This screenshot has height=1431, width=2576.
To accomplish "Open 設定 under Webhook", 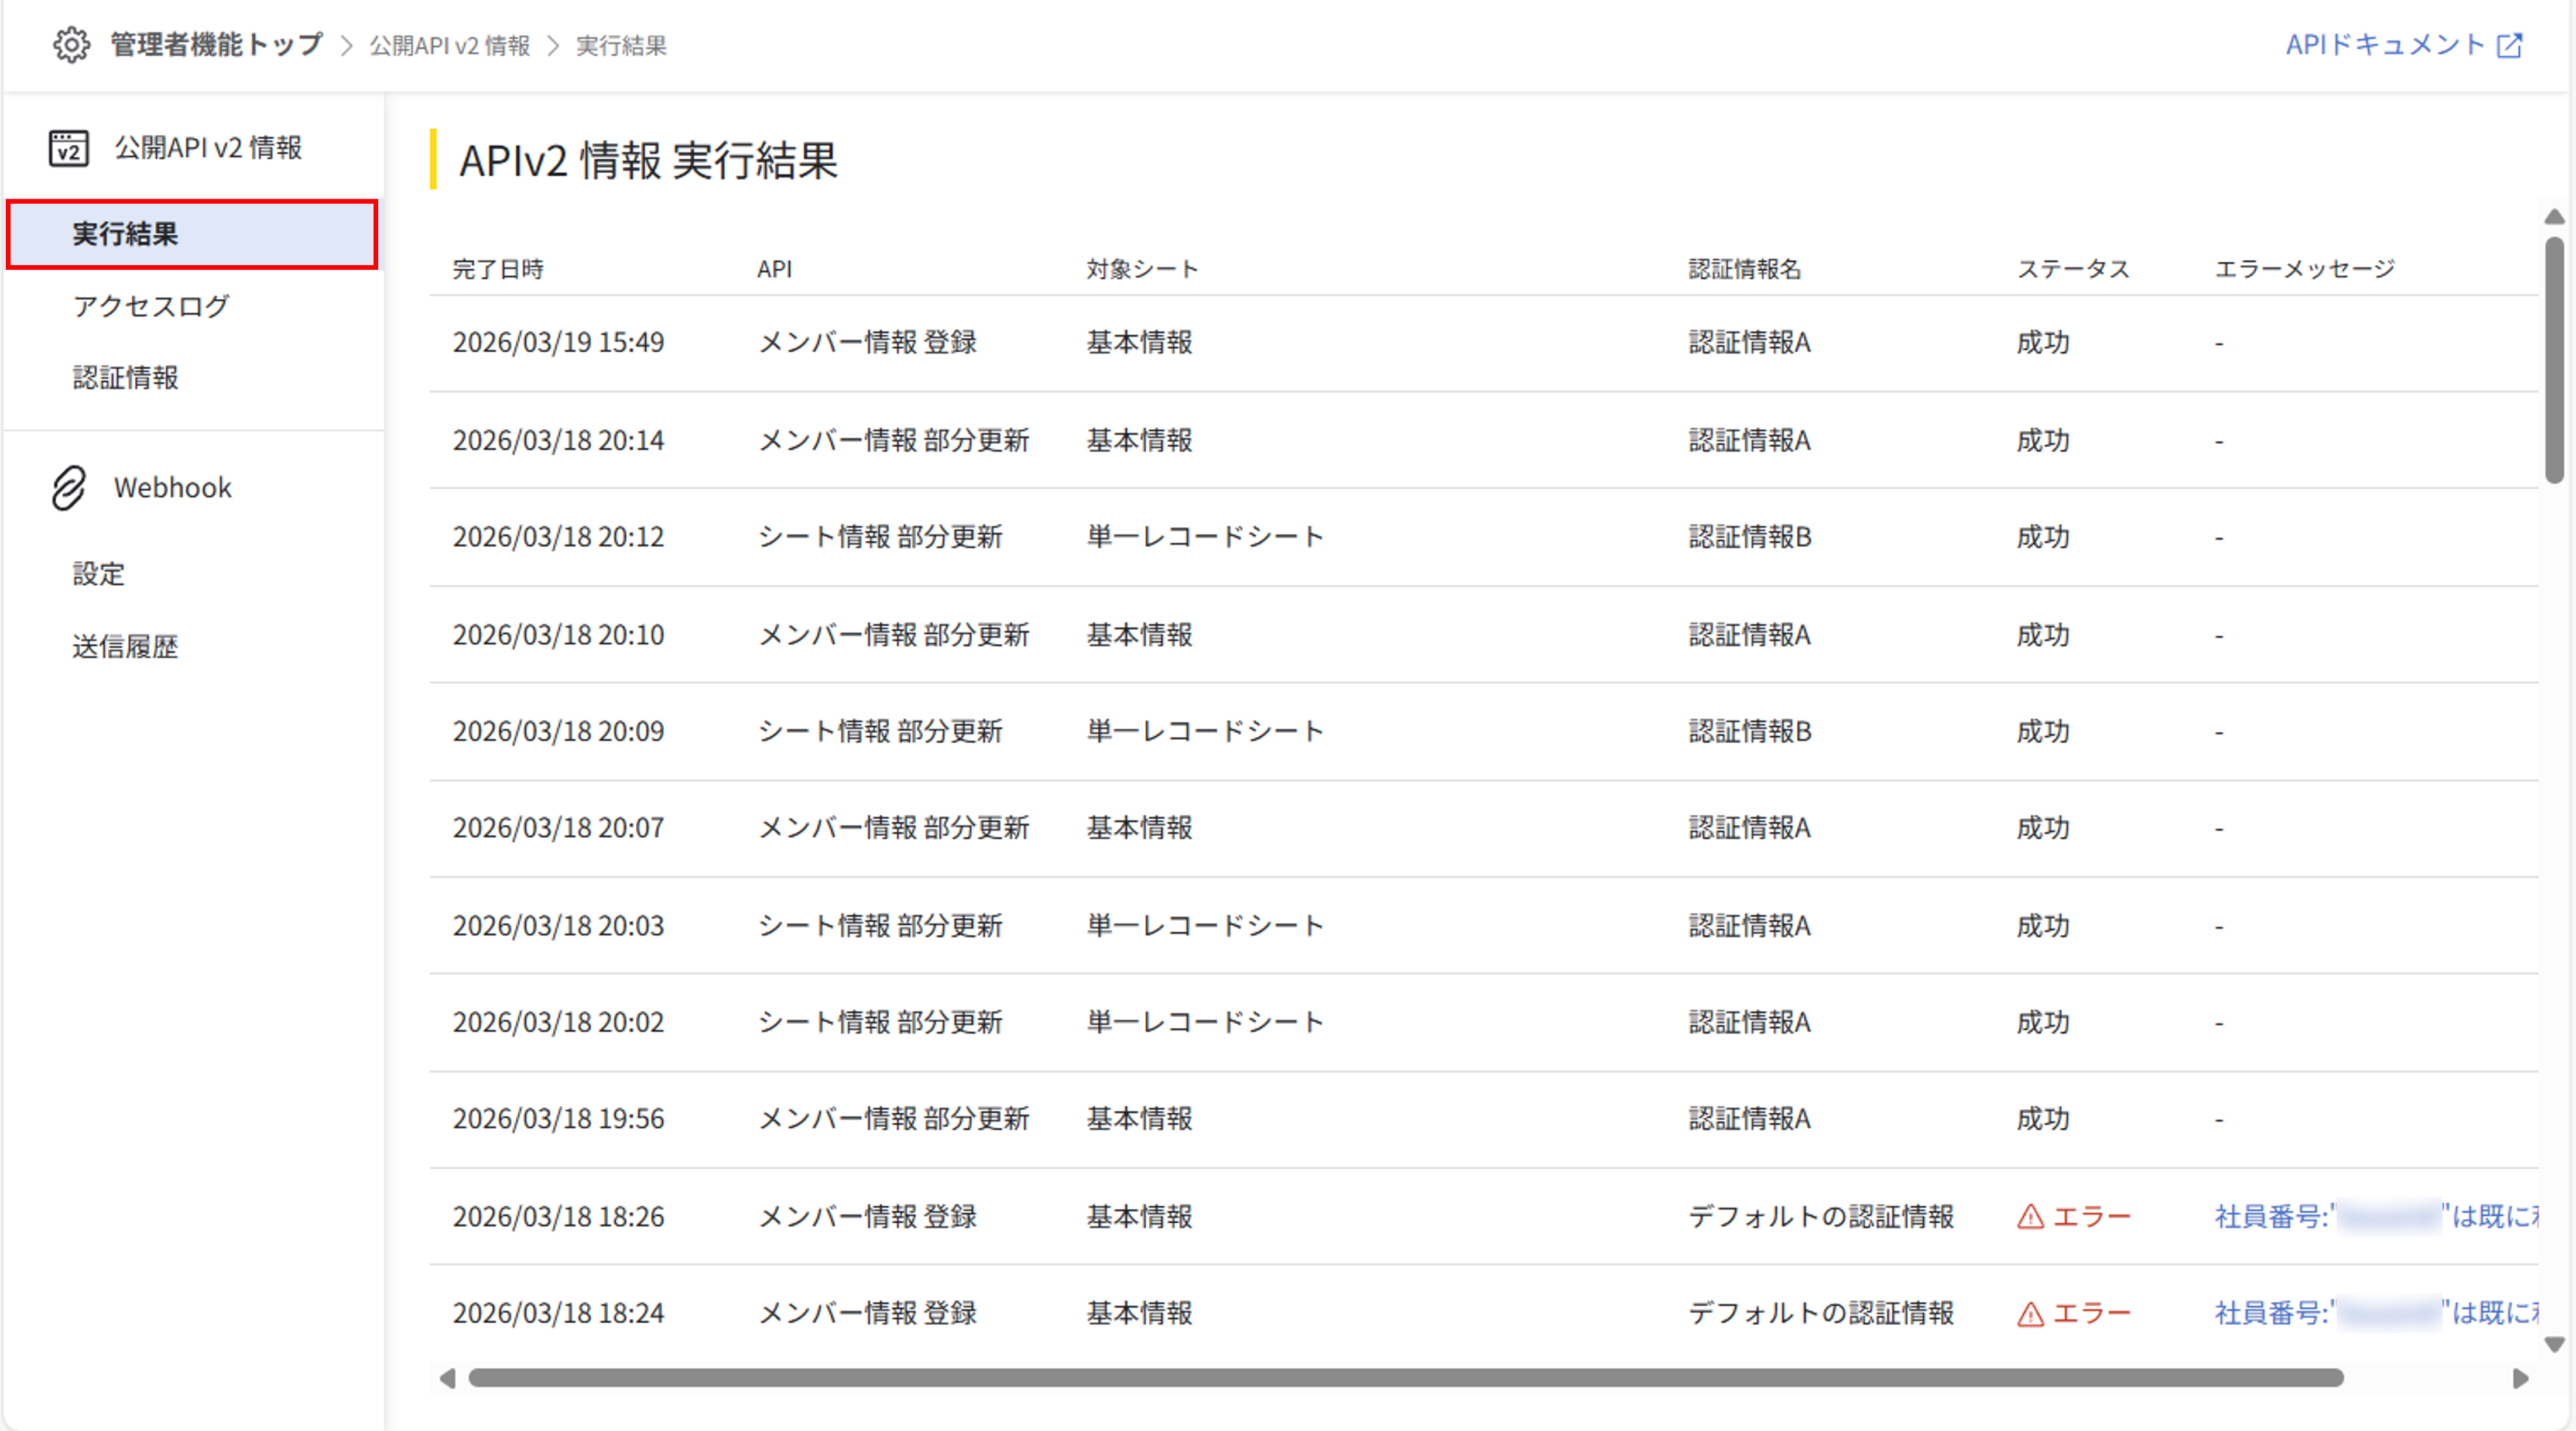I will tap(97, 574).
